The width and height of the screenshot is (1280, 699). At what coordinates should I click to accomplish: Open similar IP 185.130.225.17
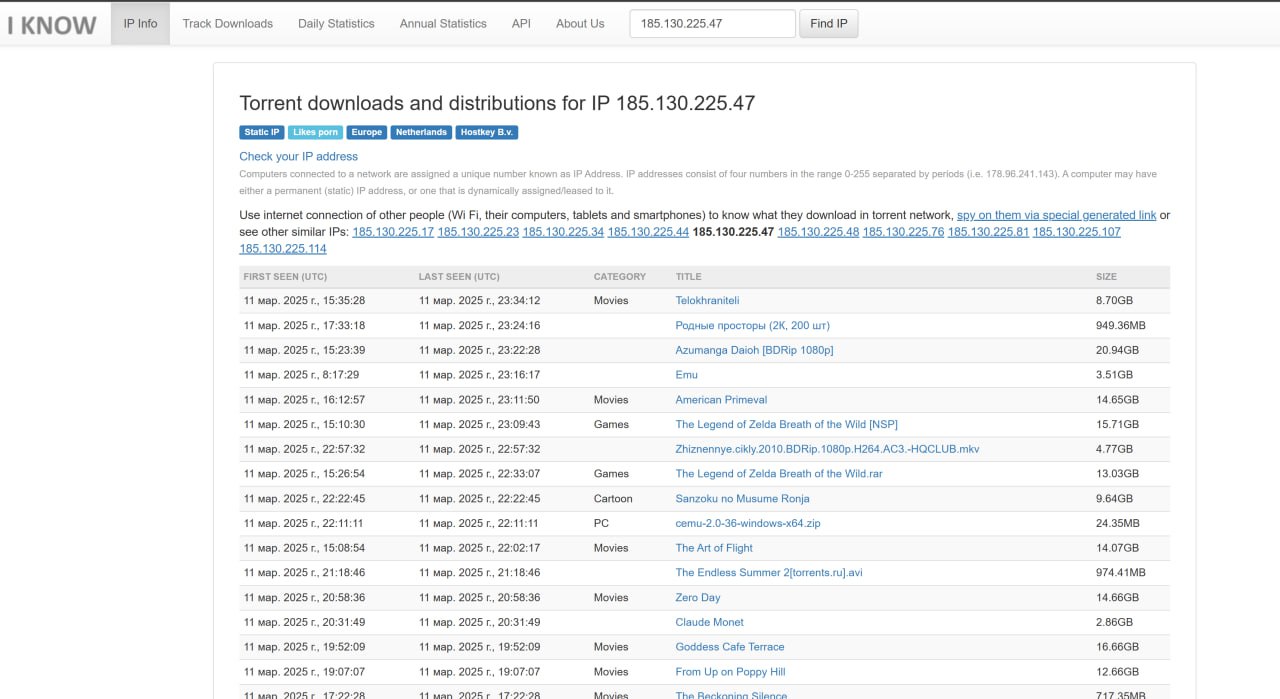[393, 232]
